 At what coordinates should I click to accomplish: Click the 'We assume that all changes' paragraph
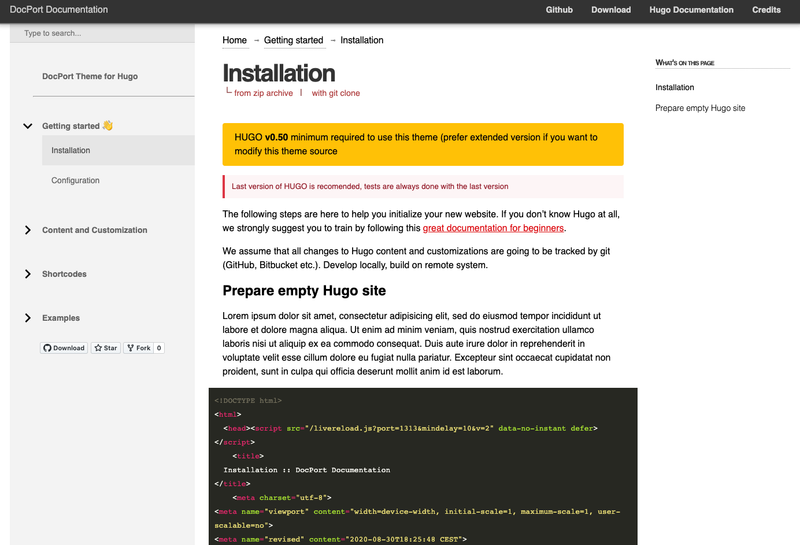click(x=416, y=258)
